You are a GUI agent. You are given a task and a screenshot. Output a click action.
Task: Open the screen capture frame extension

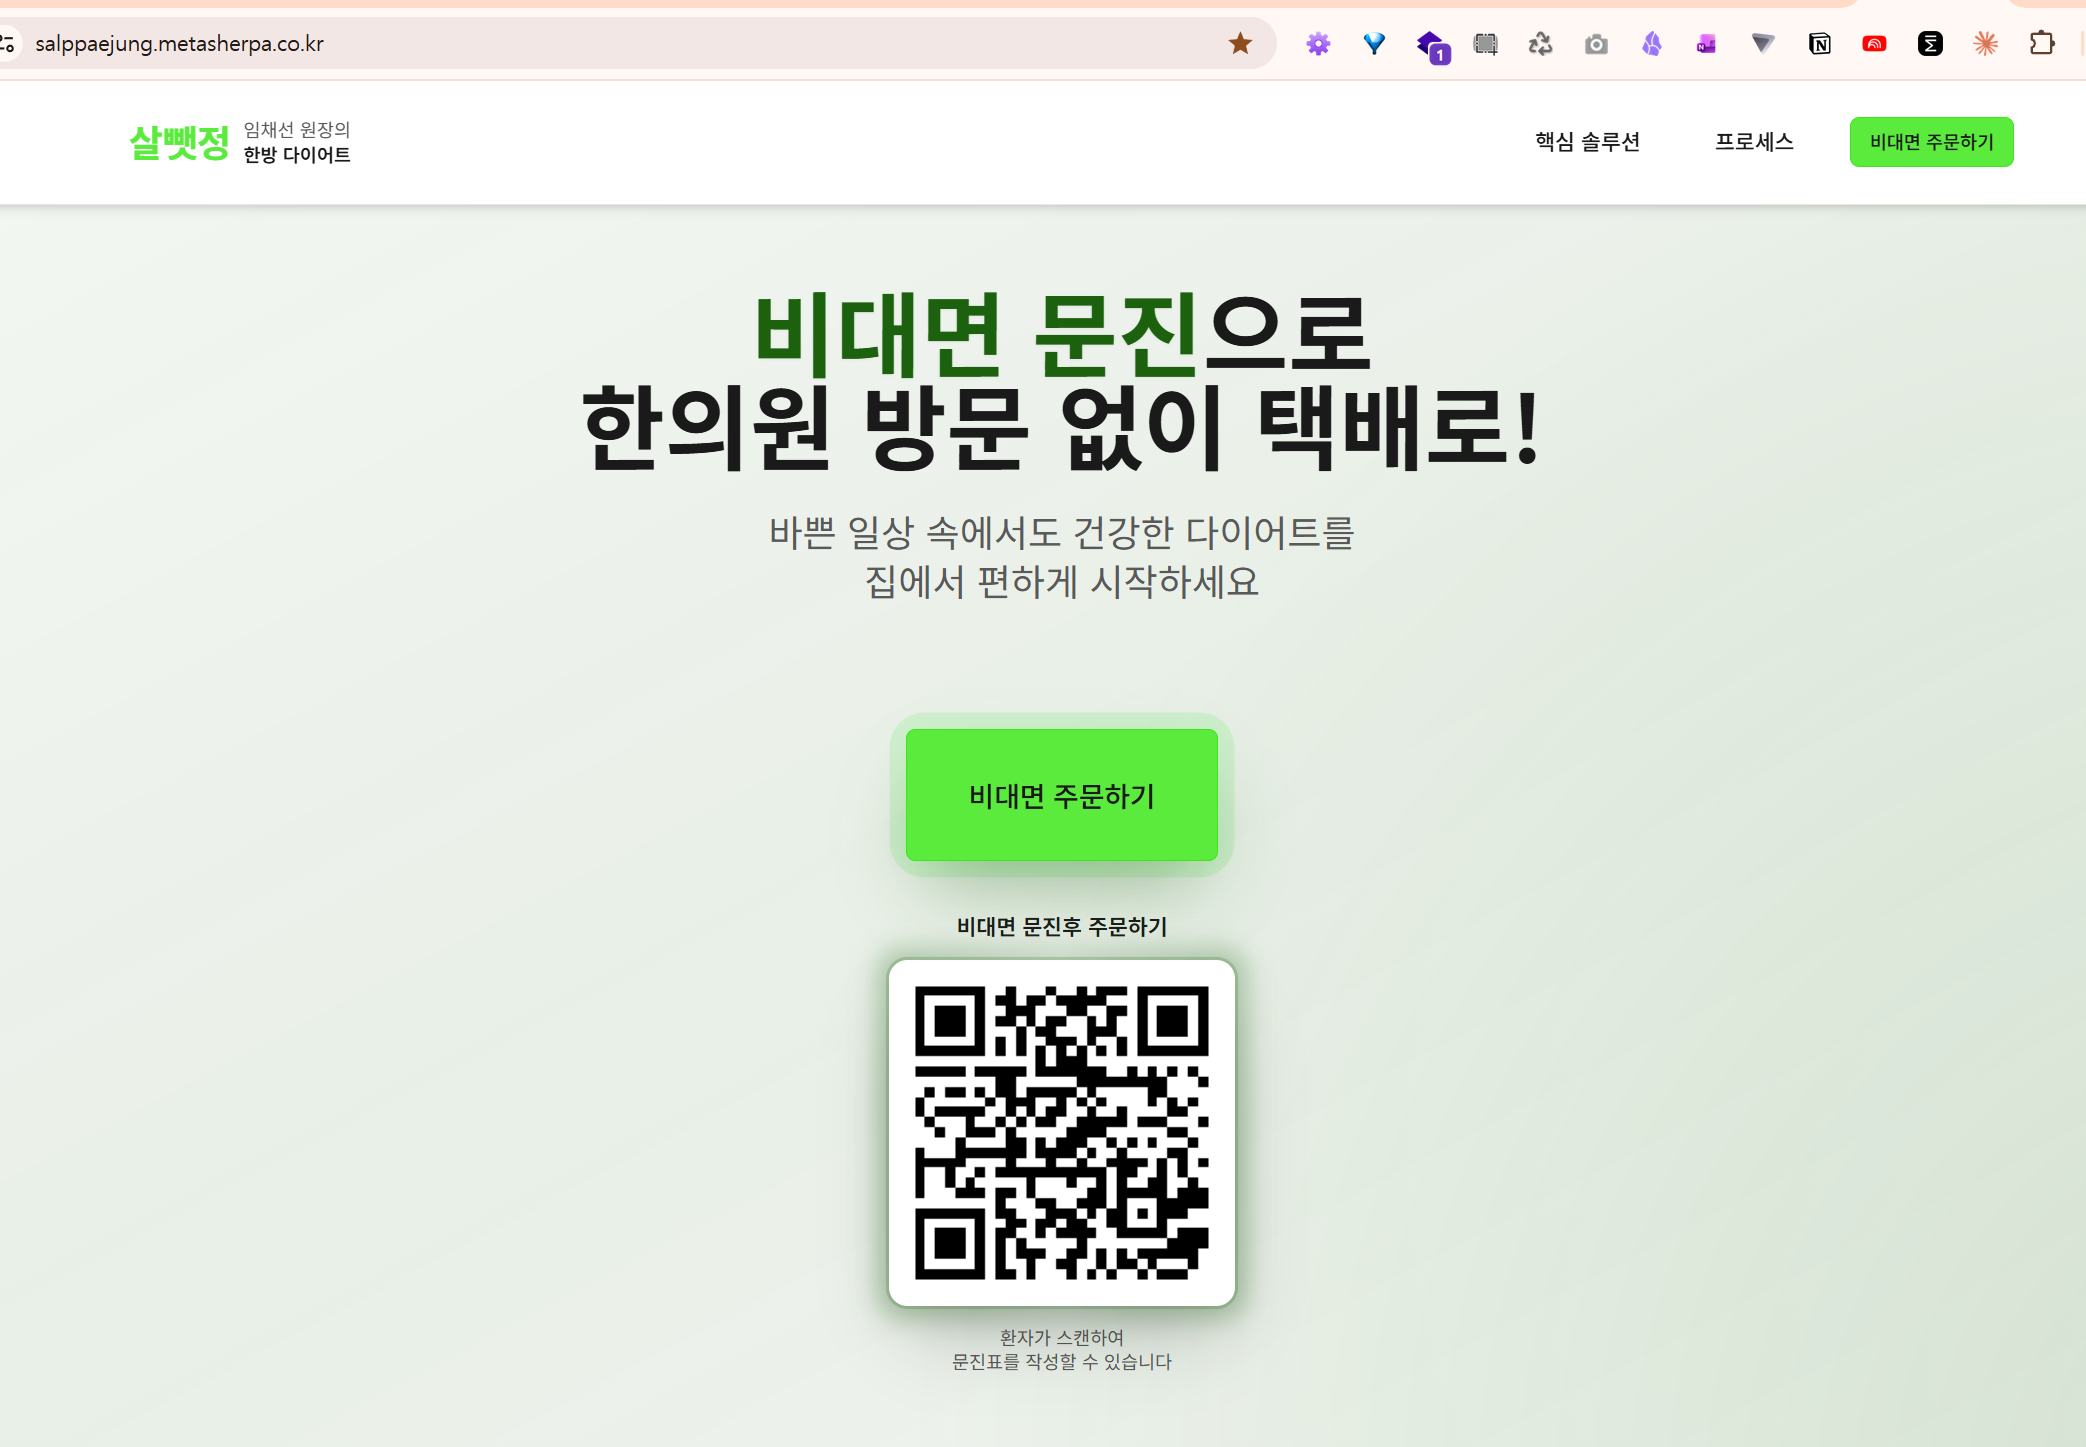[x=1486, y=43]
